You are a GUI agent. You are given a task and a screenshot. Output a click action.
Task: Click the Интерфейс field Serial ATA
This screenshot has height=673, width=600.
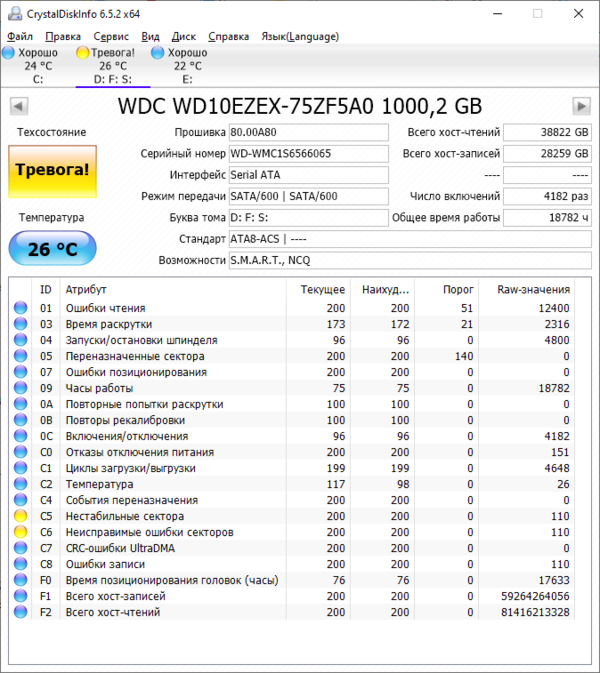309,175
